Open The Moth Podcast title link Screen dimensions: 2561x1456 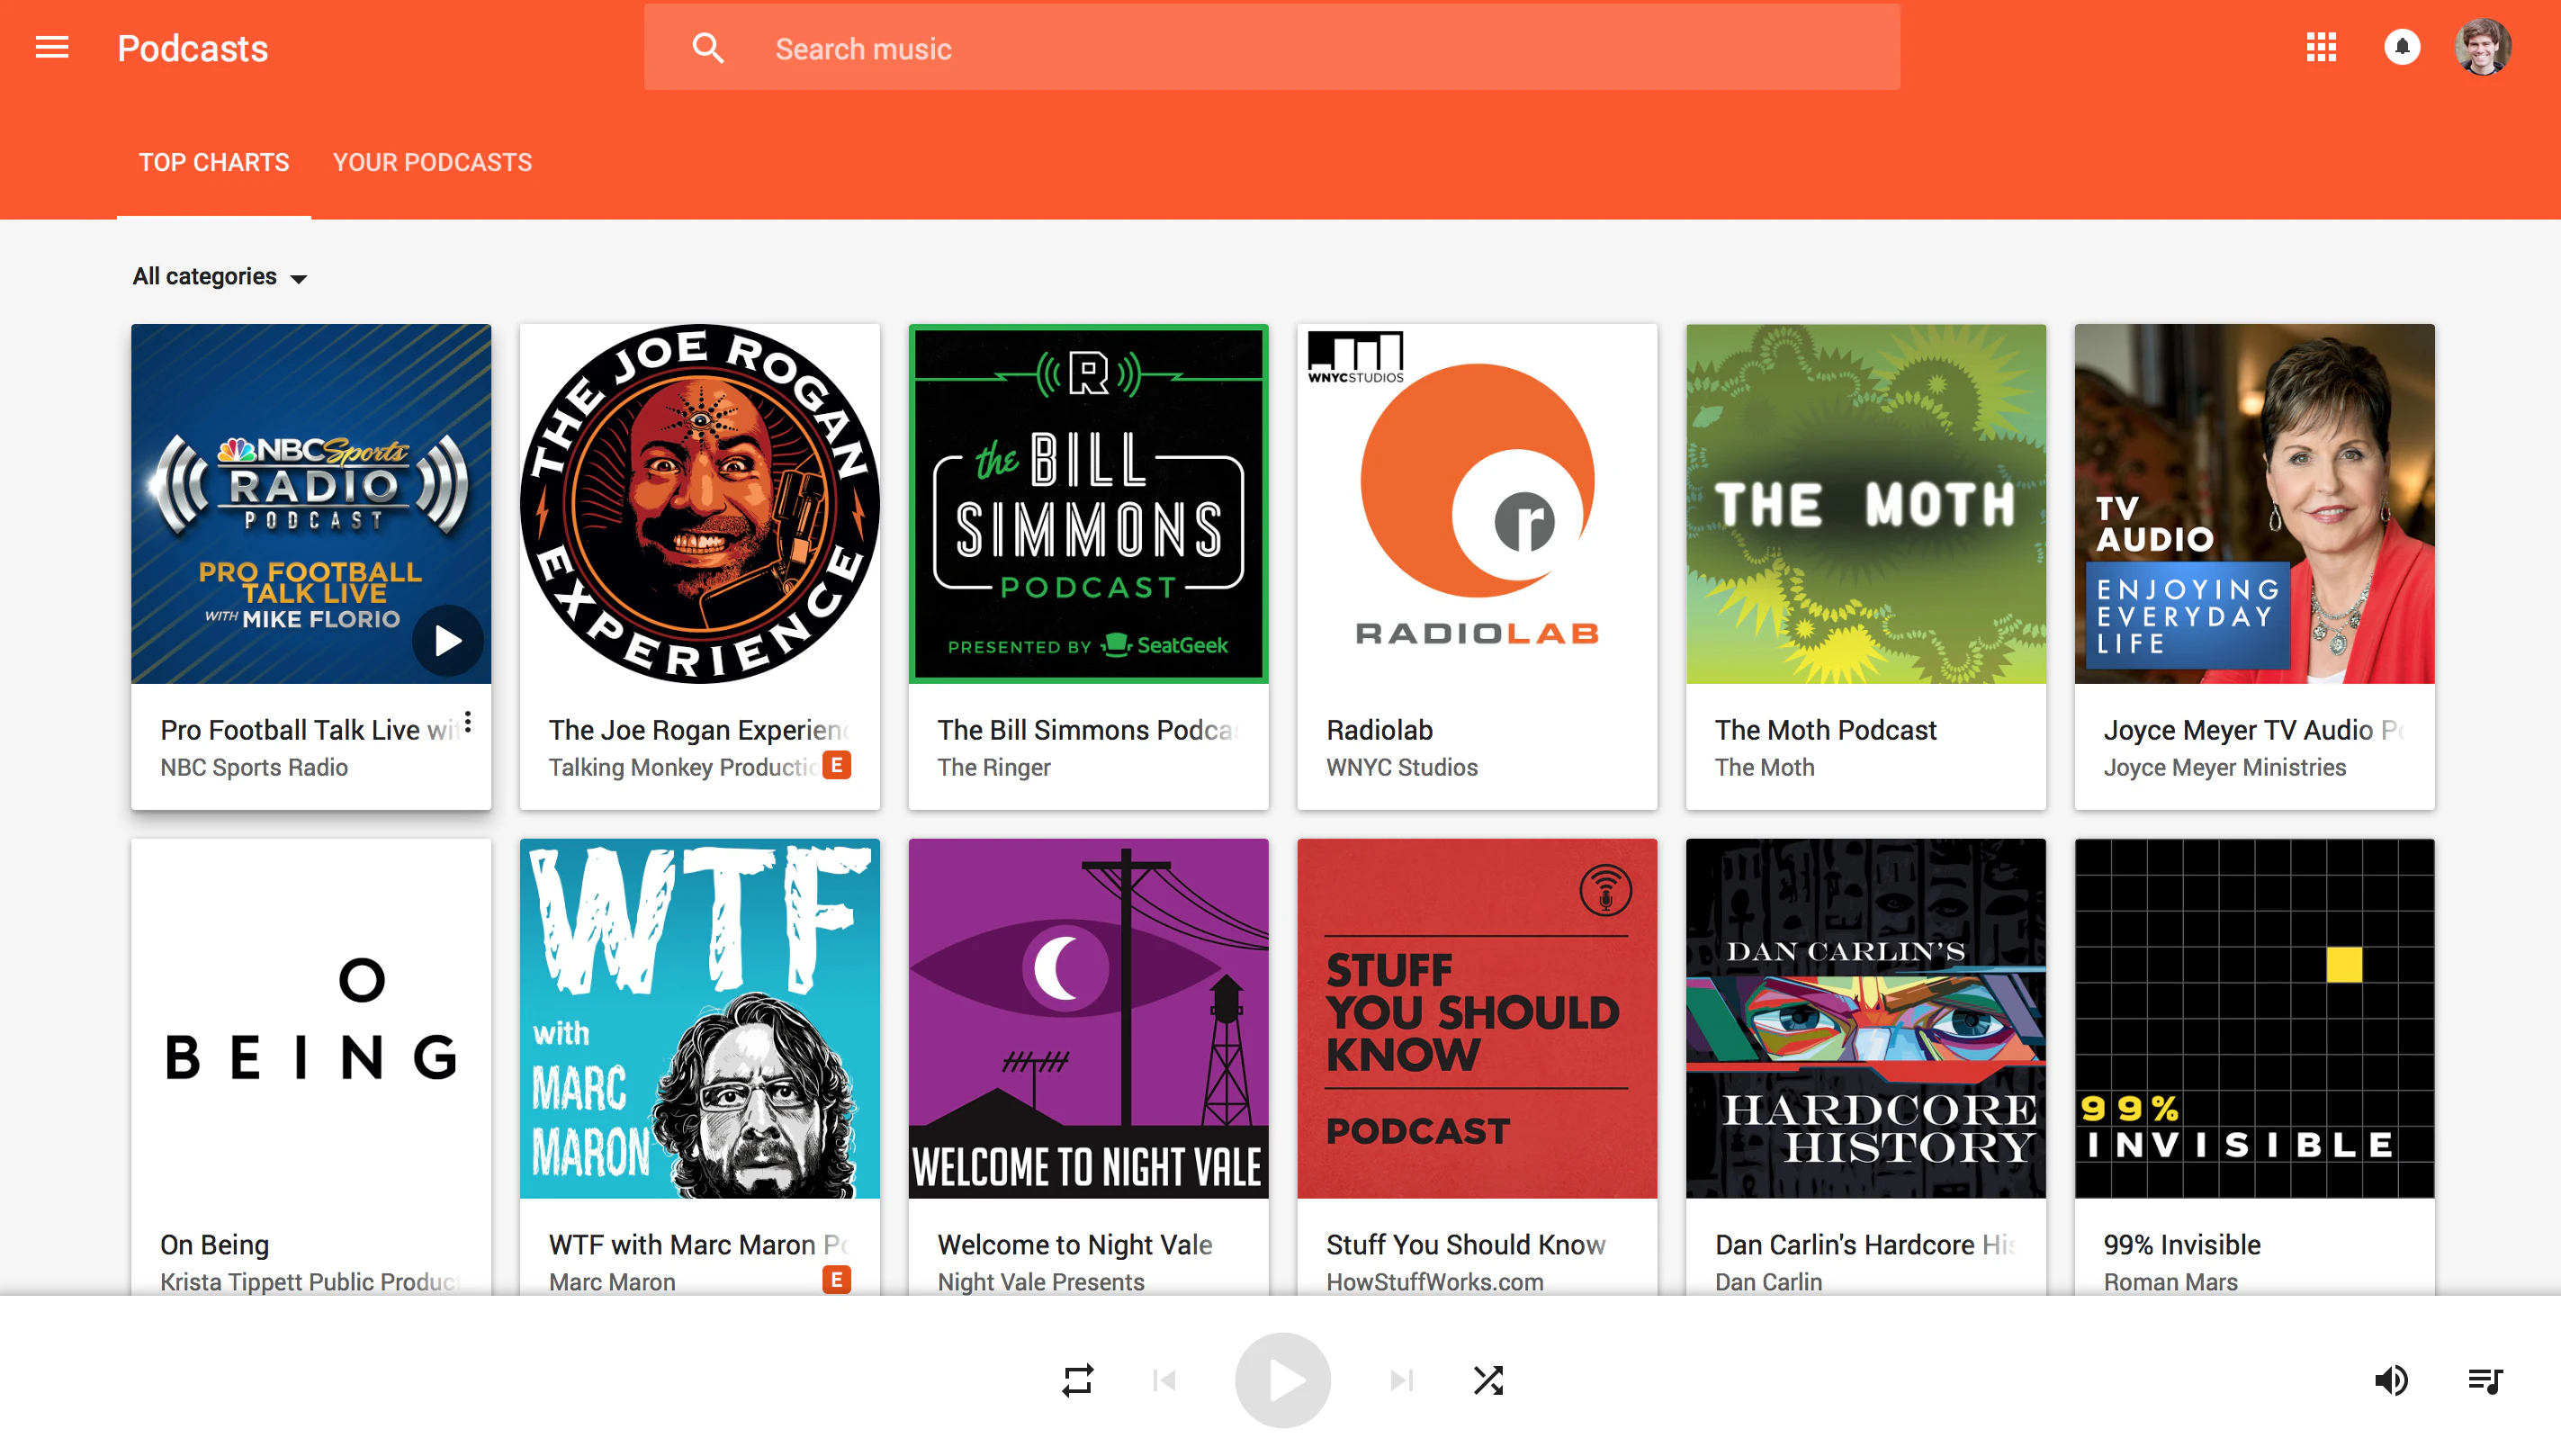[x=1825, y=730]
